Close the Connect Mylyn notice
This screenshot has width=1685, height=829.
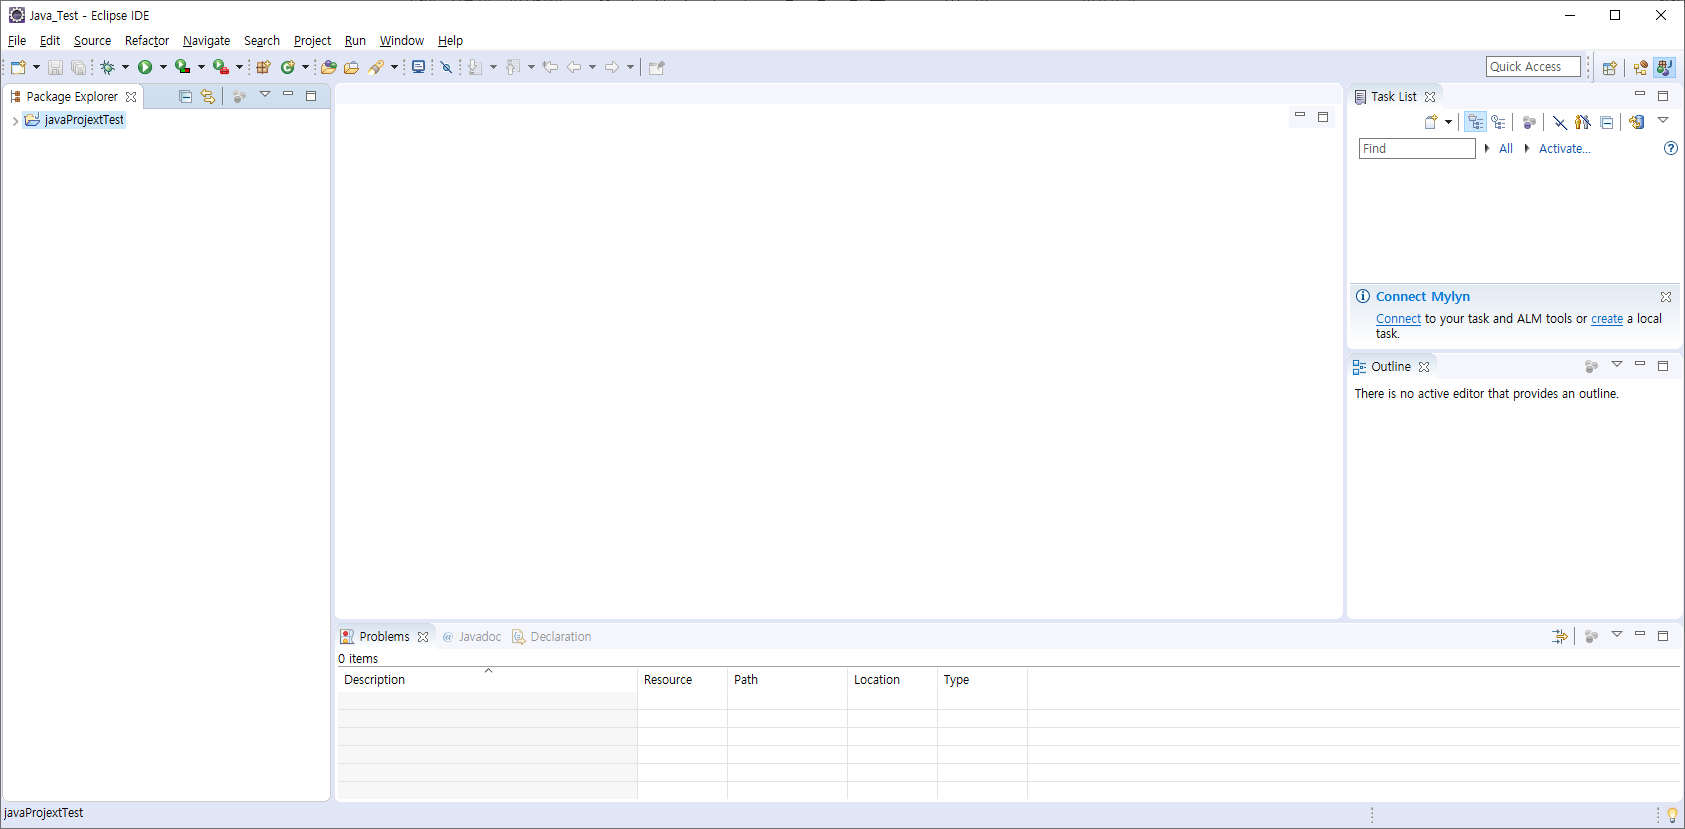click(x=1666, y=297)
